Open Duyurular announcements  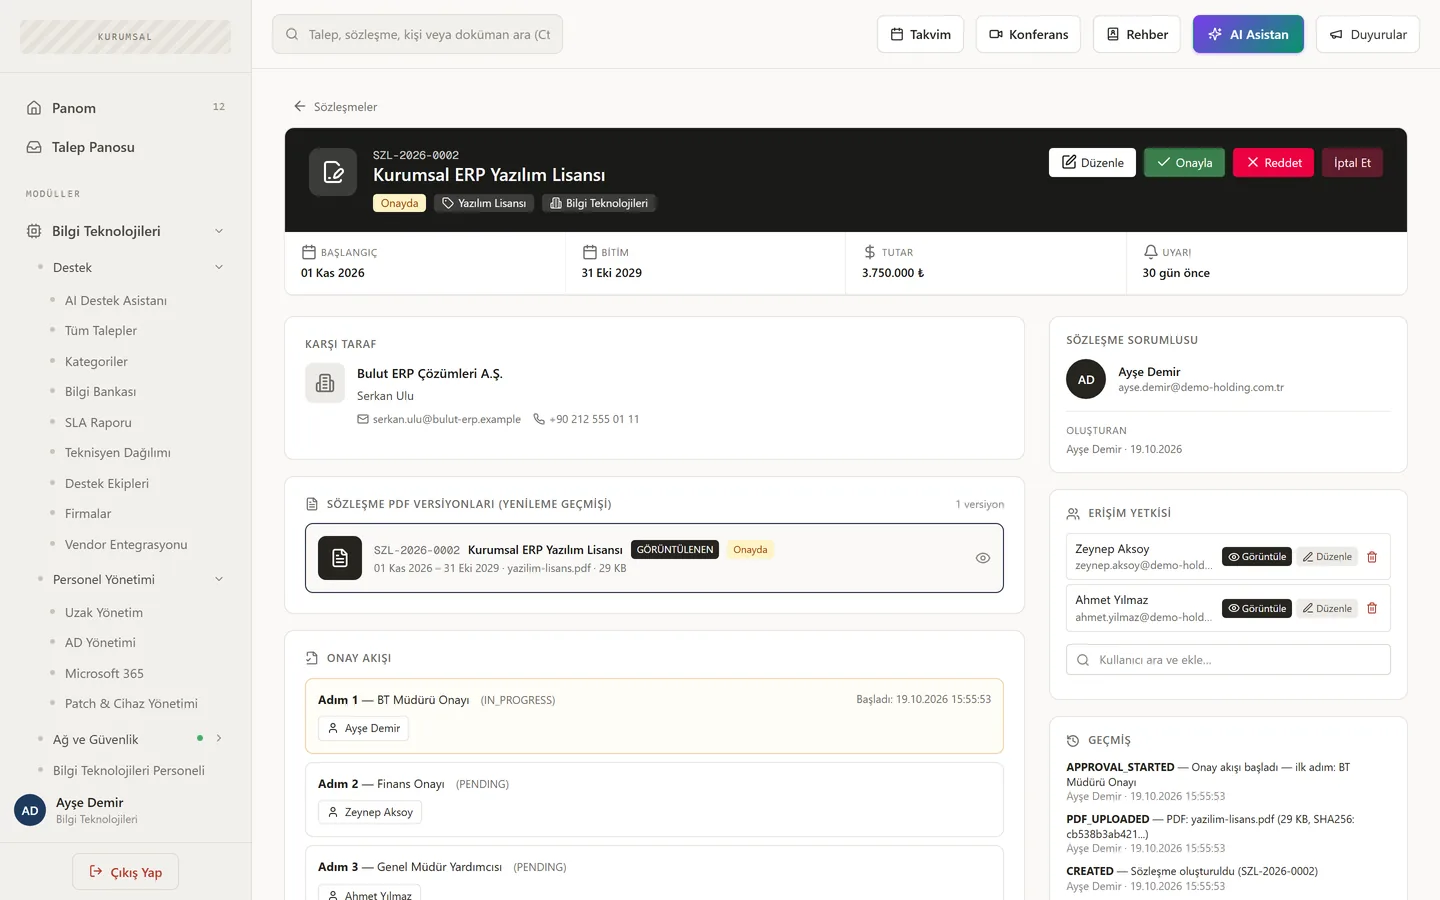click(x=1367, y=34)
